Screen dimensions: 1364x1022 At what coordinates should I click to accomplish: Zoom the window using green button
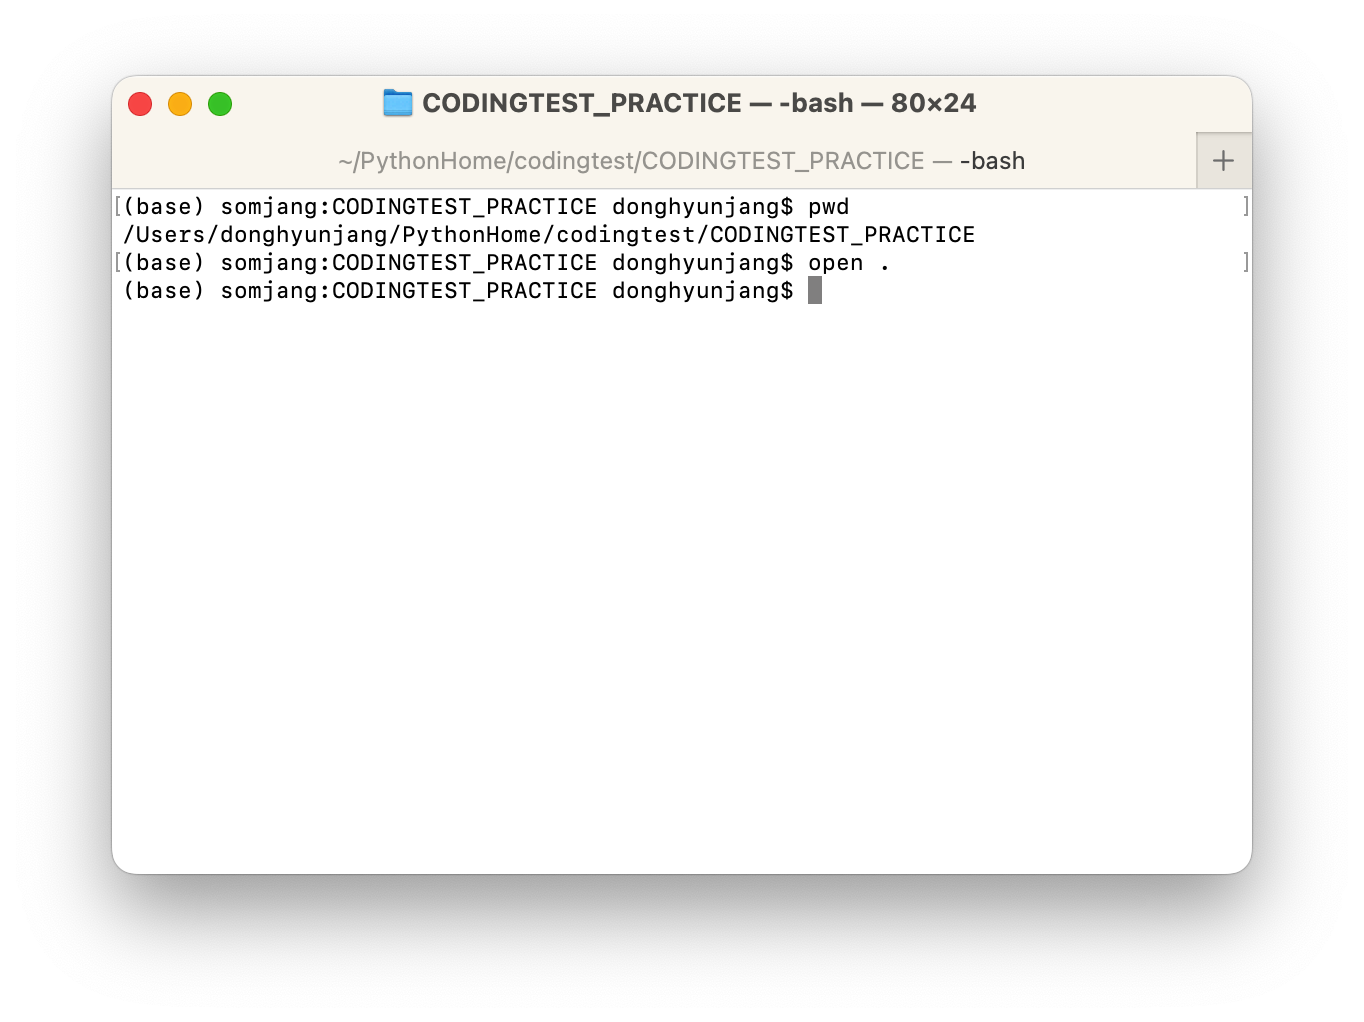220,104
